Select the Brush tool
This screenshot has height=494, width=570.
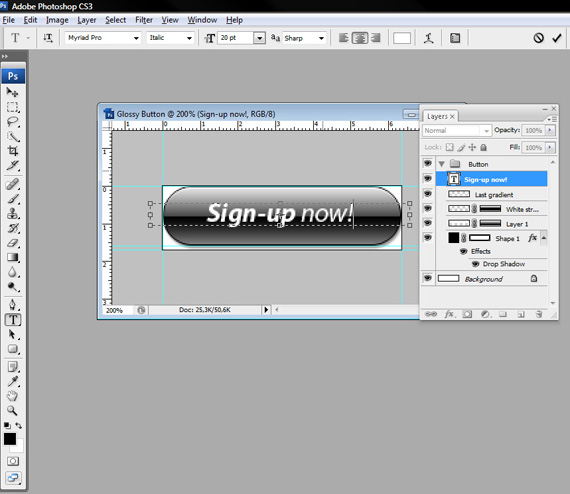point(12,199)
